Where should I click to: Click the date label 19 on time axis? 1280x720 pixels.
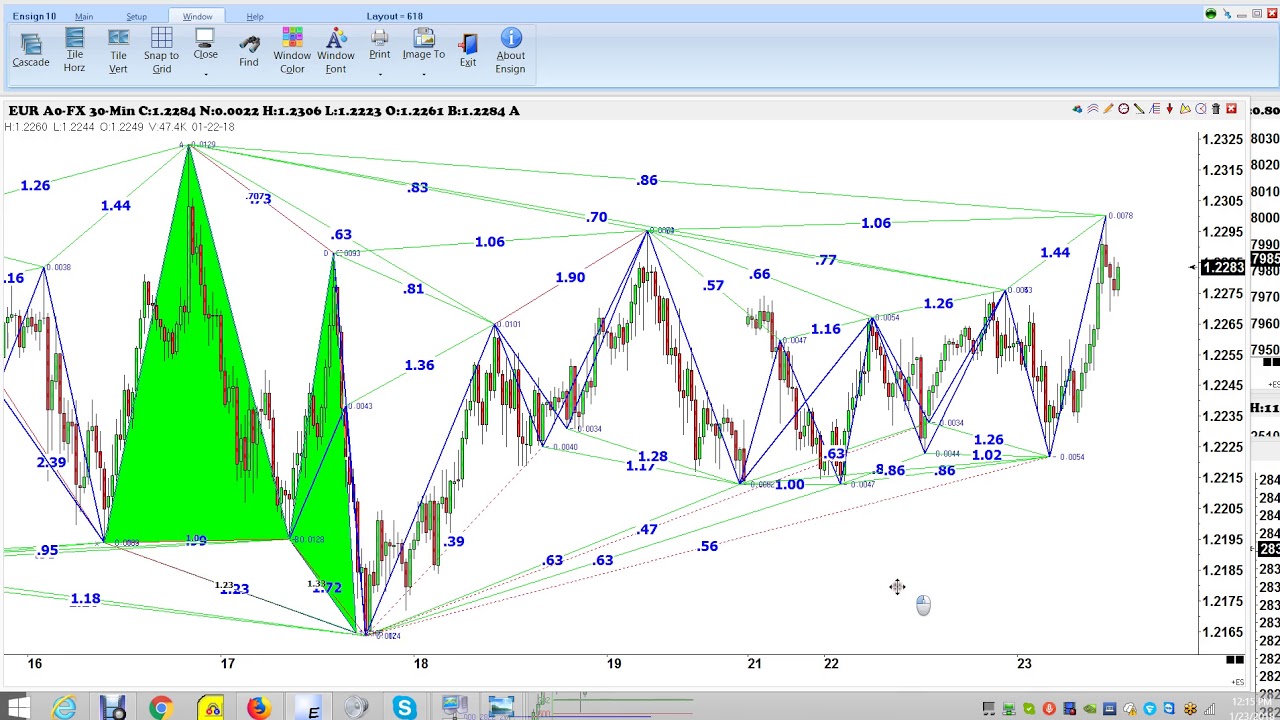pyautogui.click(x=614, y=663)
